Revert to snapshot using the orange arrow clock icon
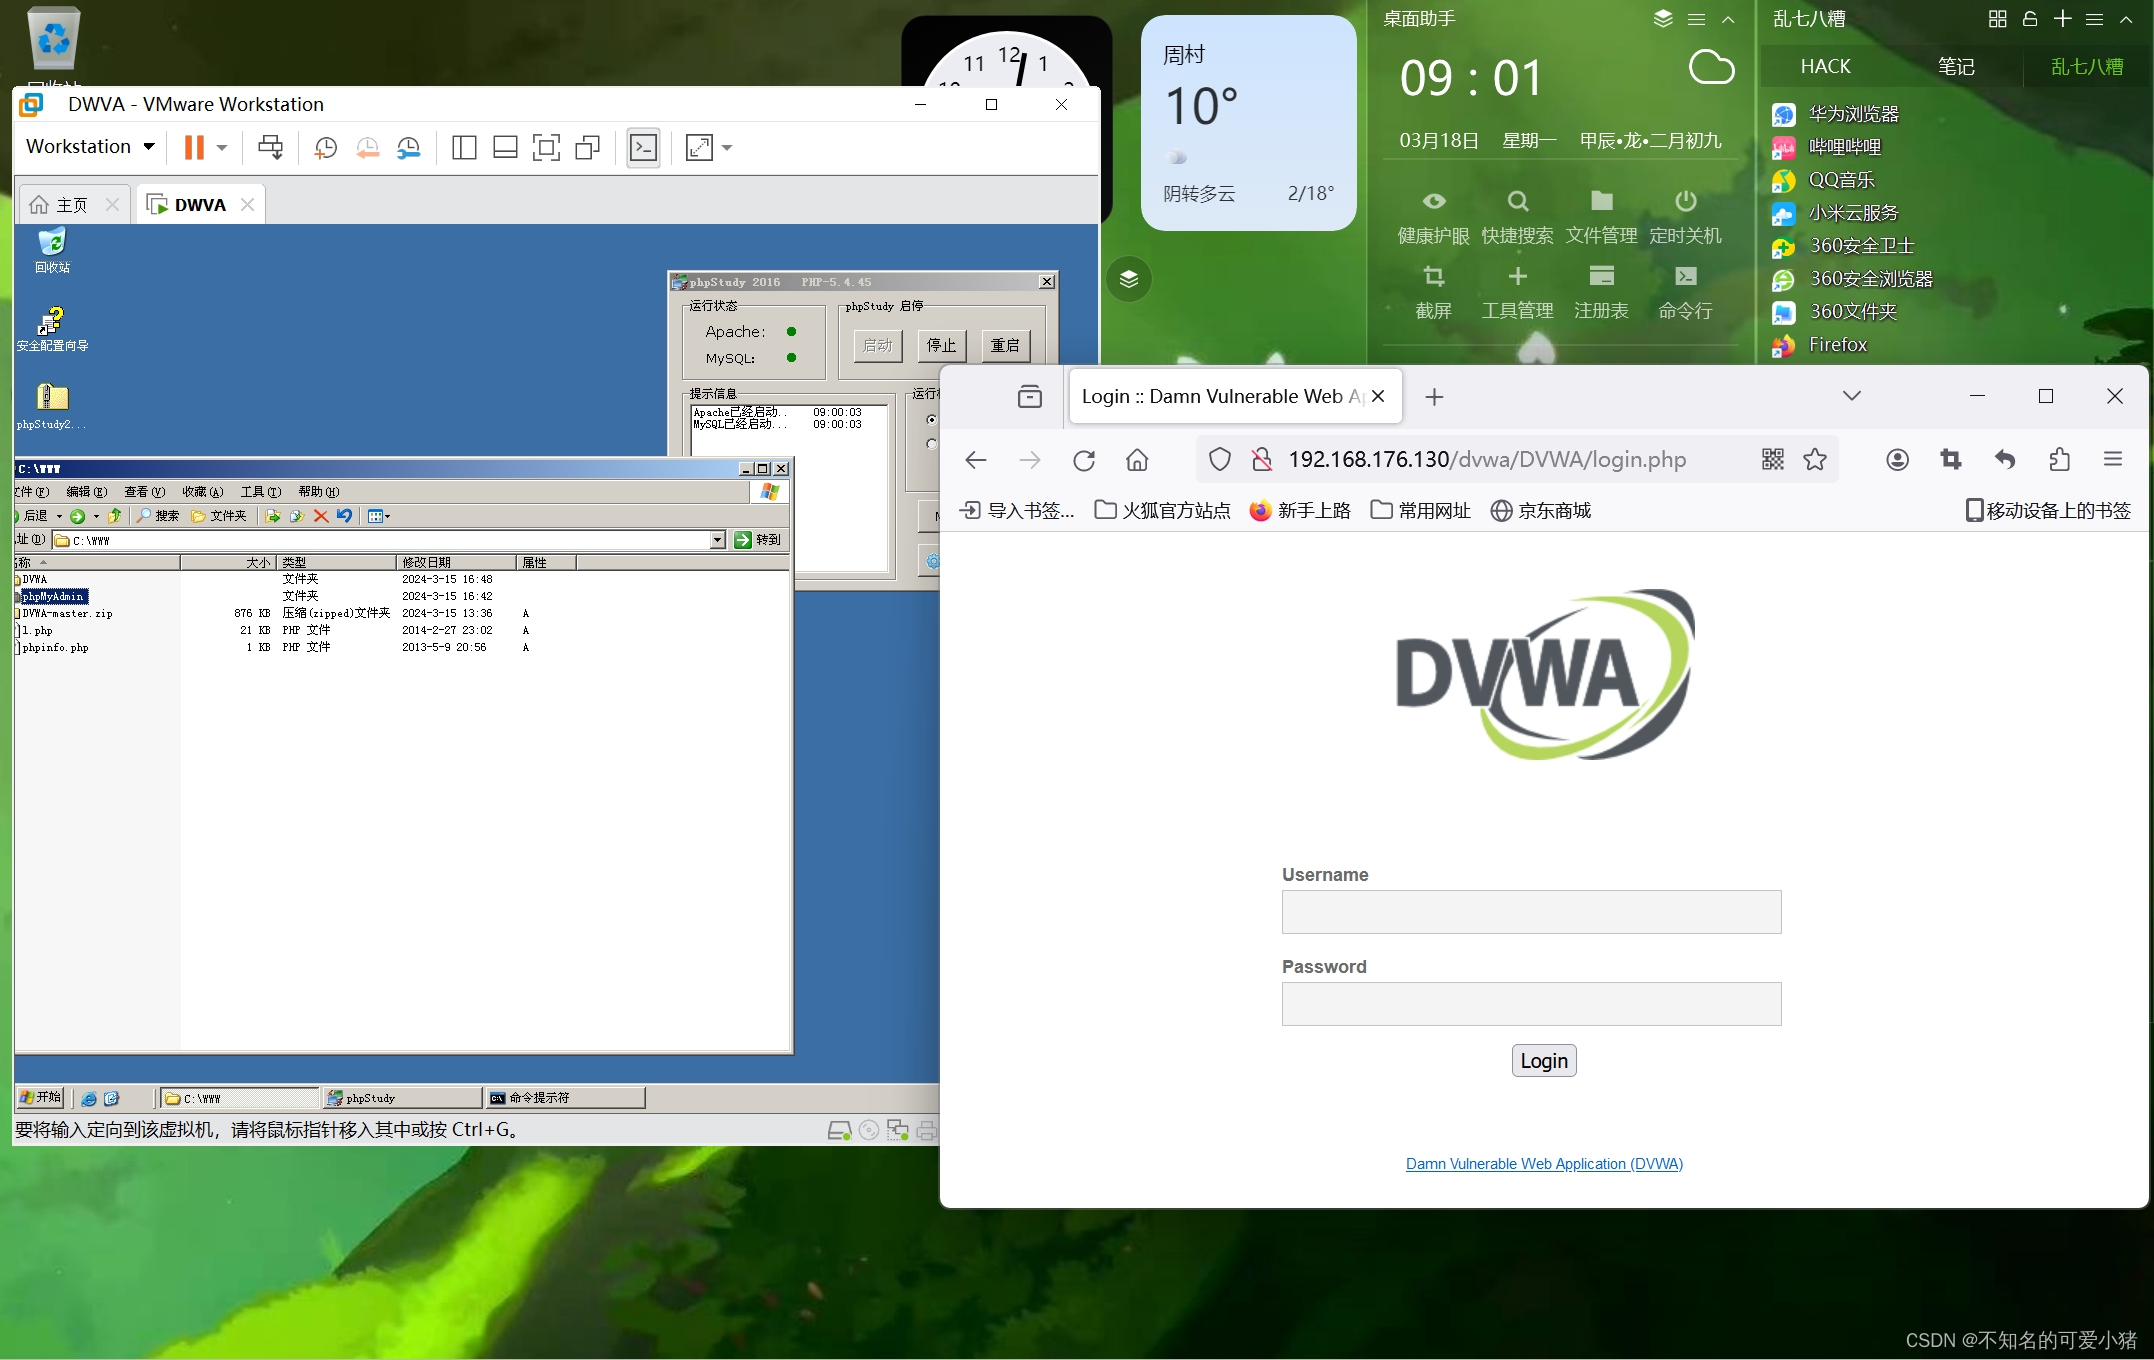Image resolution: width=2154 pixels, height=1360 pixels. click(x=367, y=148)
